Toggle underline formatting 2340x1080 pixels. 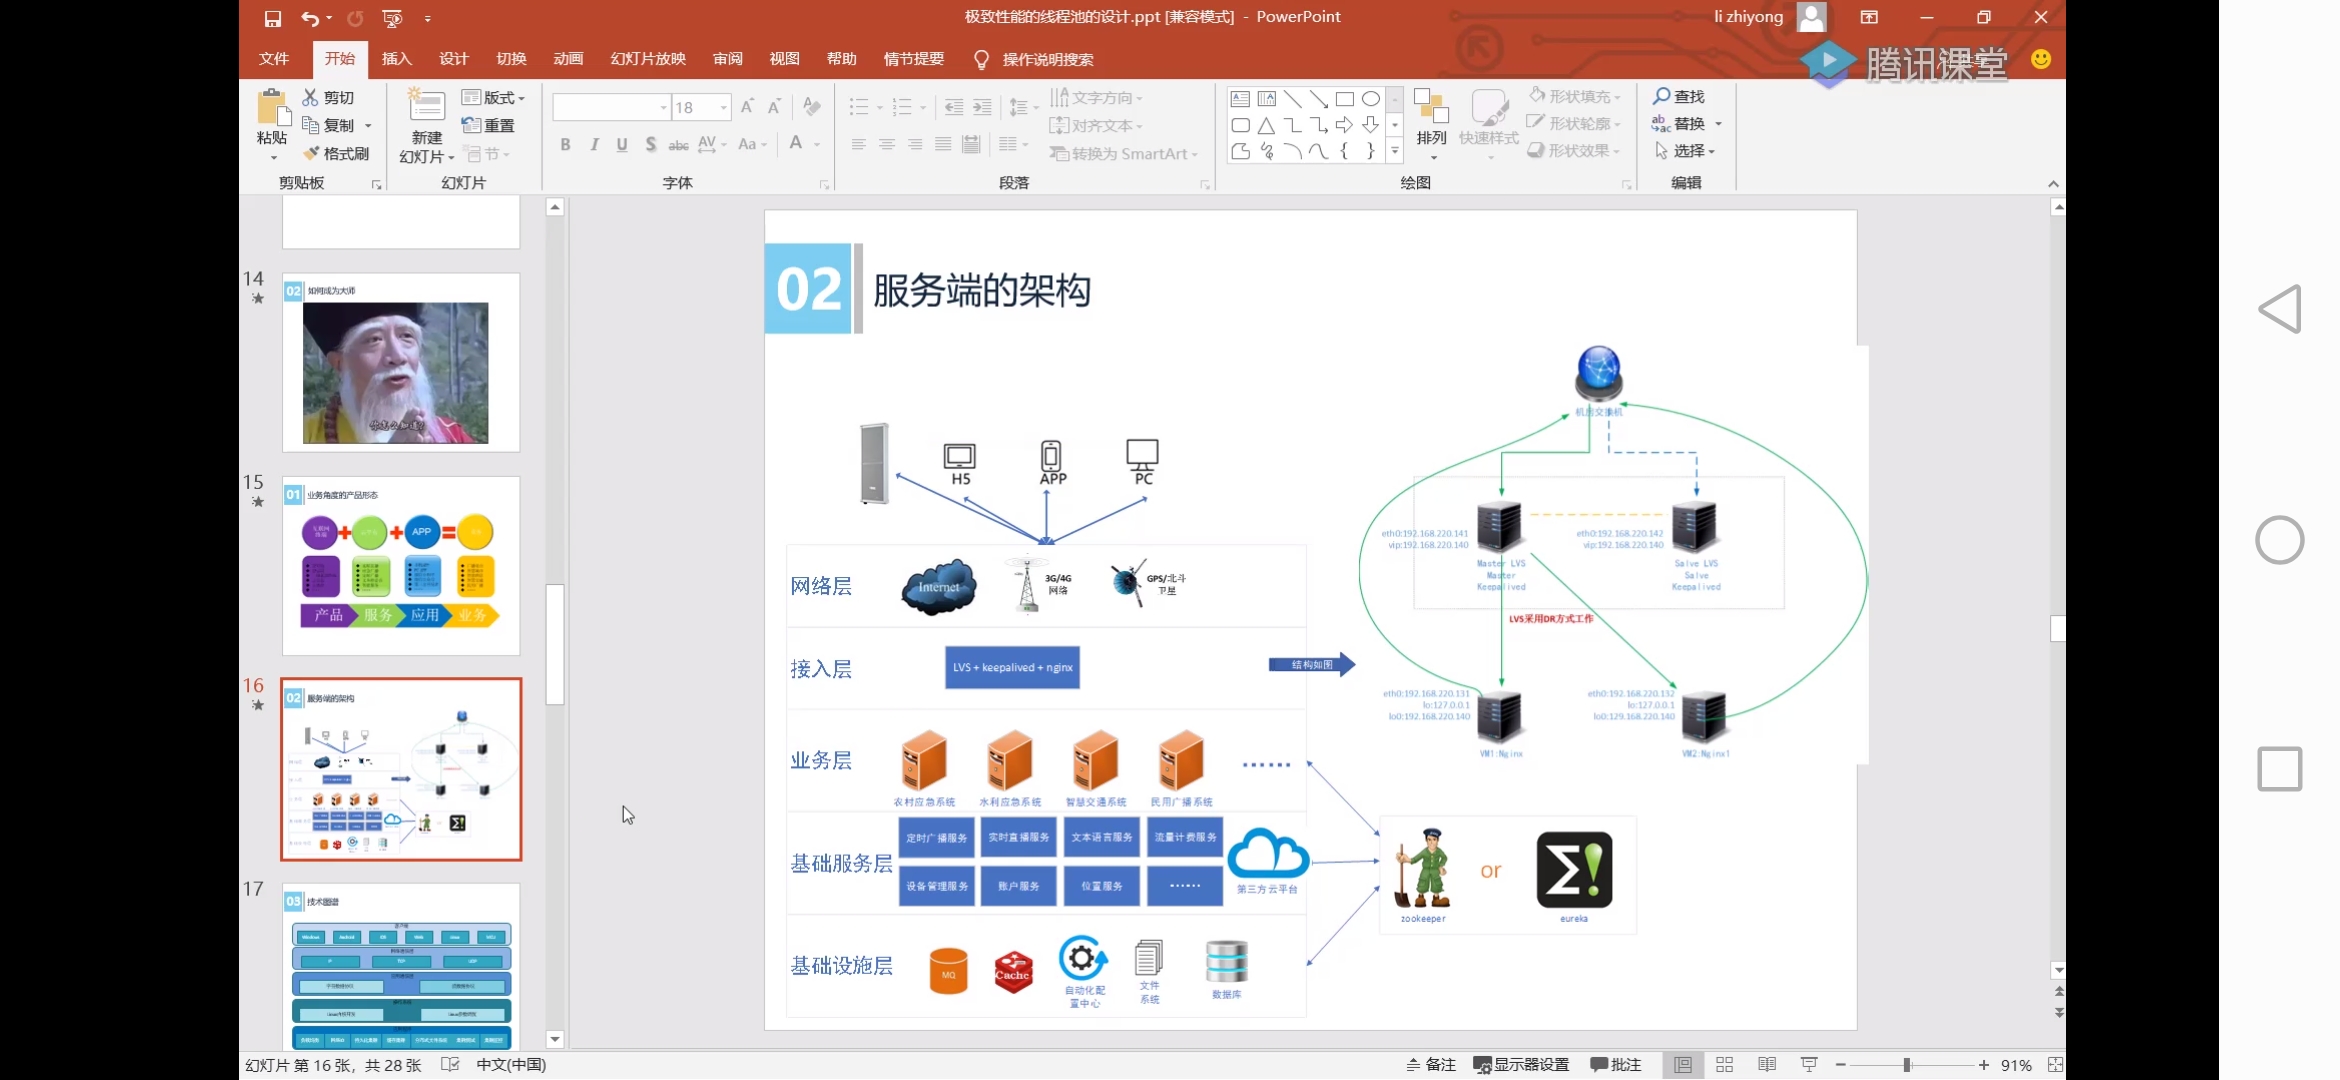[621, 144]
